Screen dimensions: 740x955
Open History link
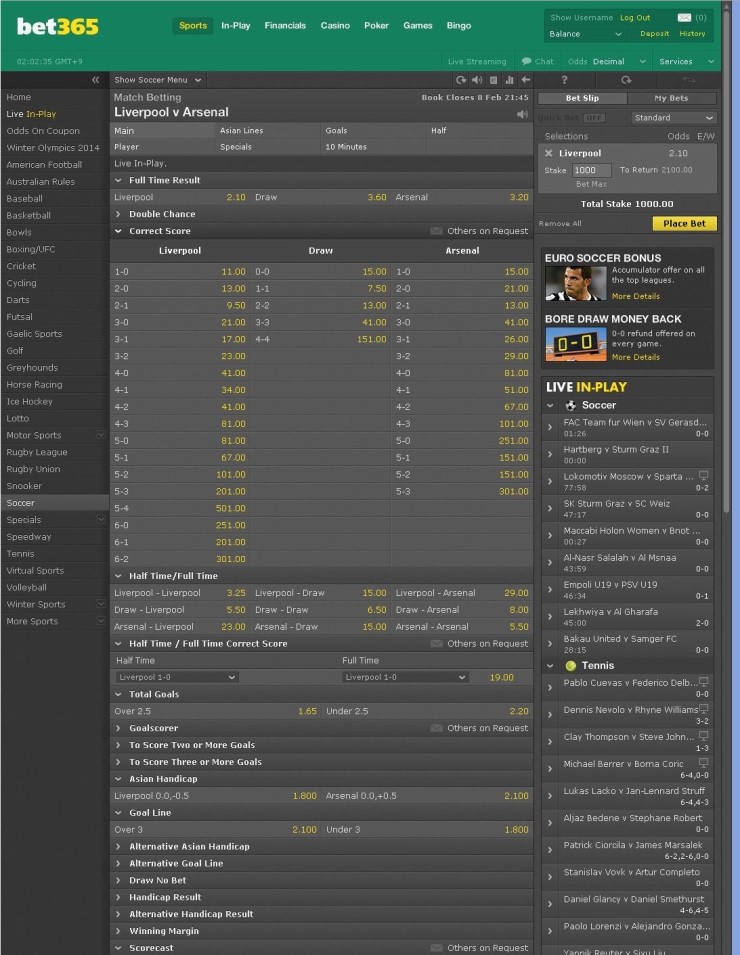coord(692,34)
